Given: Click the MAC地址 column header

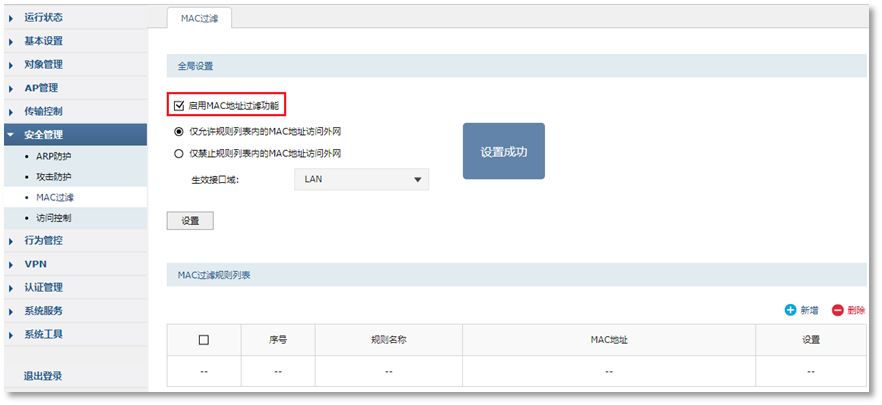Looking at the screenshot, I should (608, 340).
